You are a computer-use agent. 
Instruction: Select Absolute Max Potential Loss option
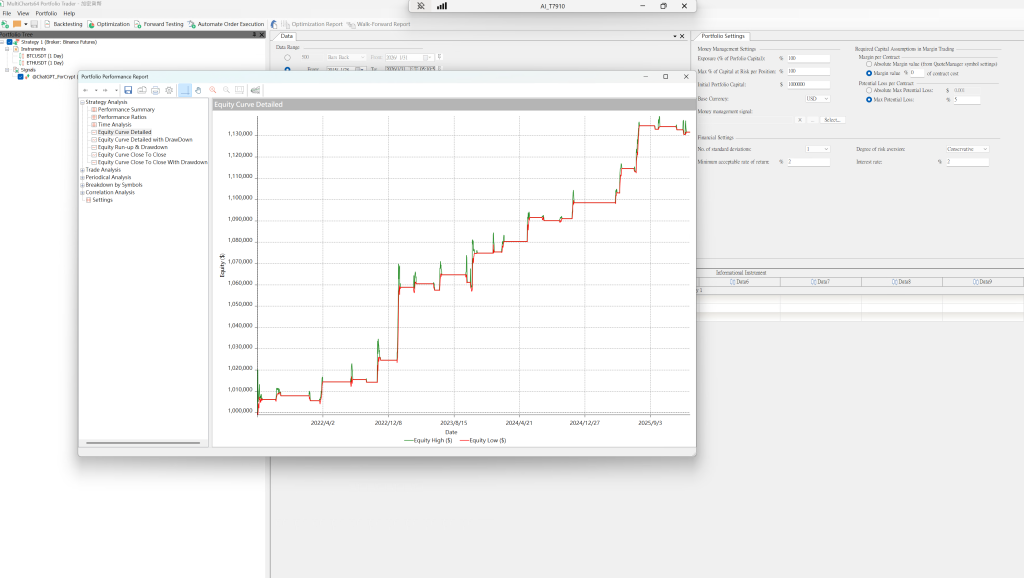pos(869,90)
